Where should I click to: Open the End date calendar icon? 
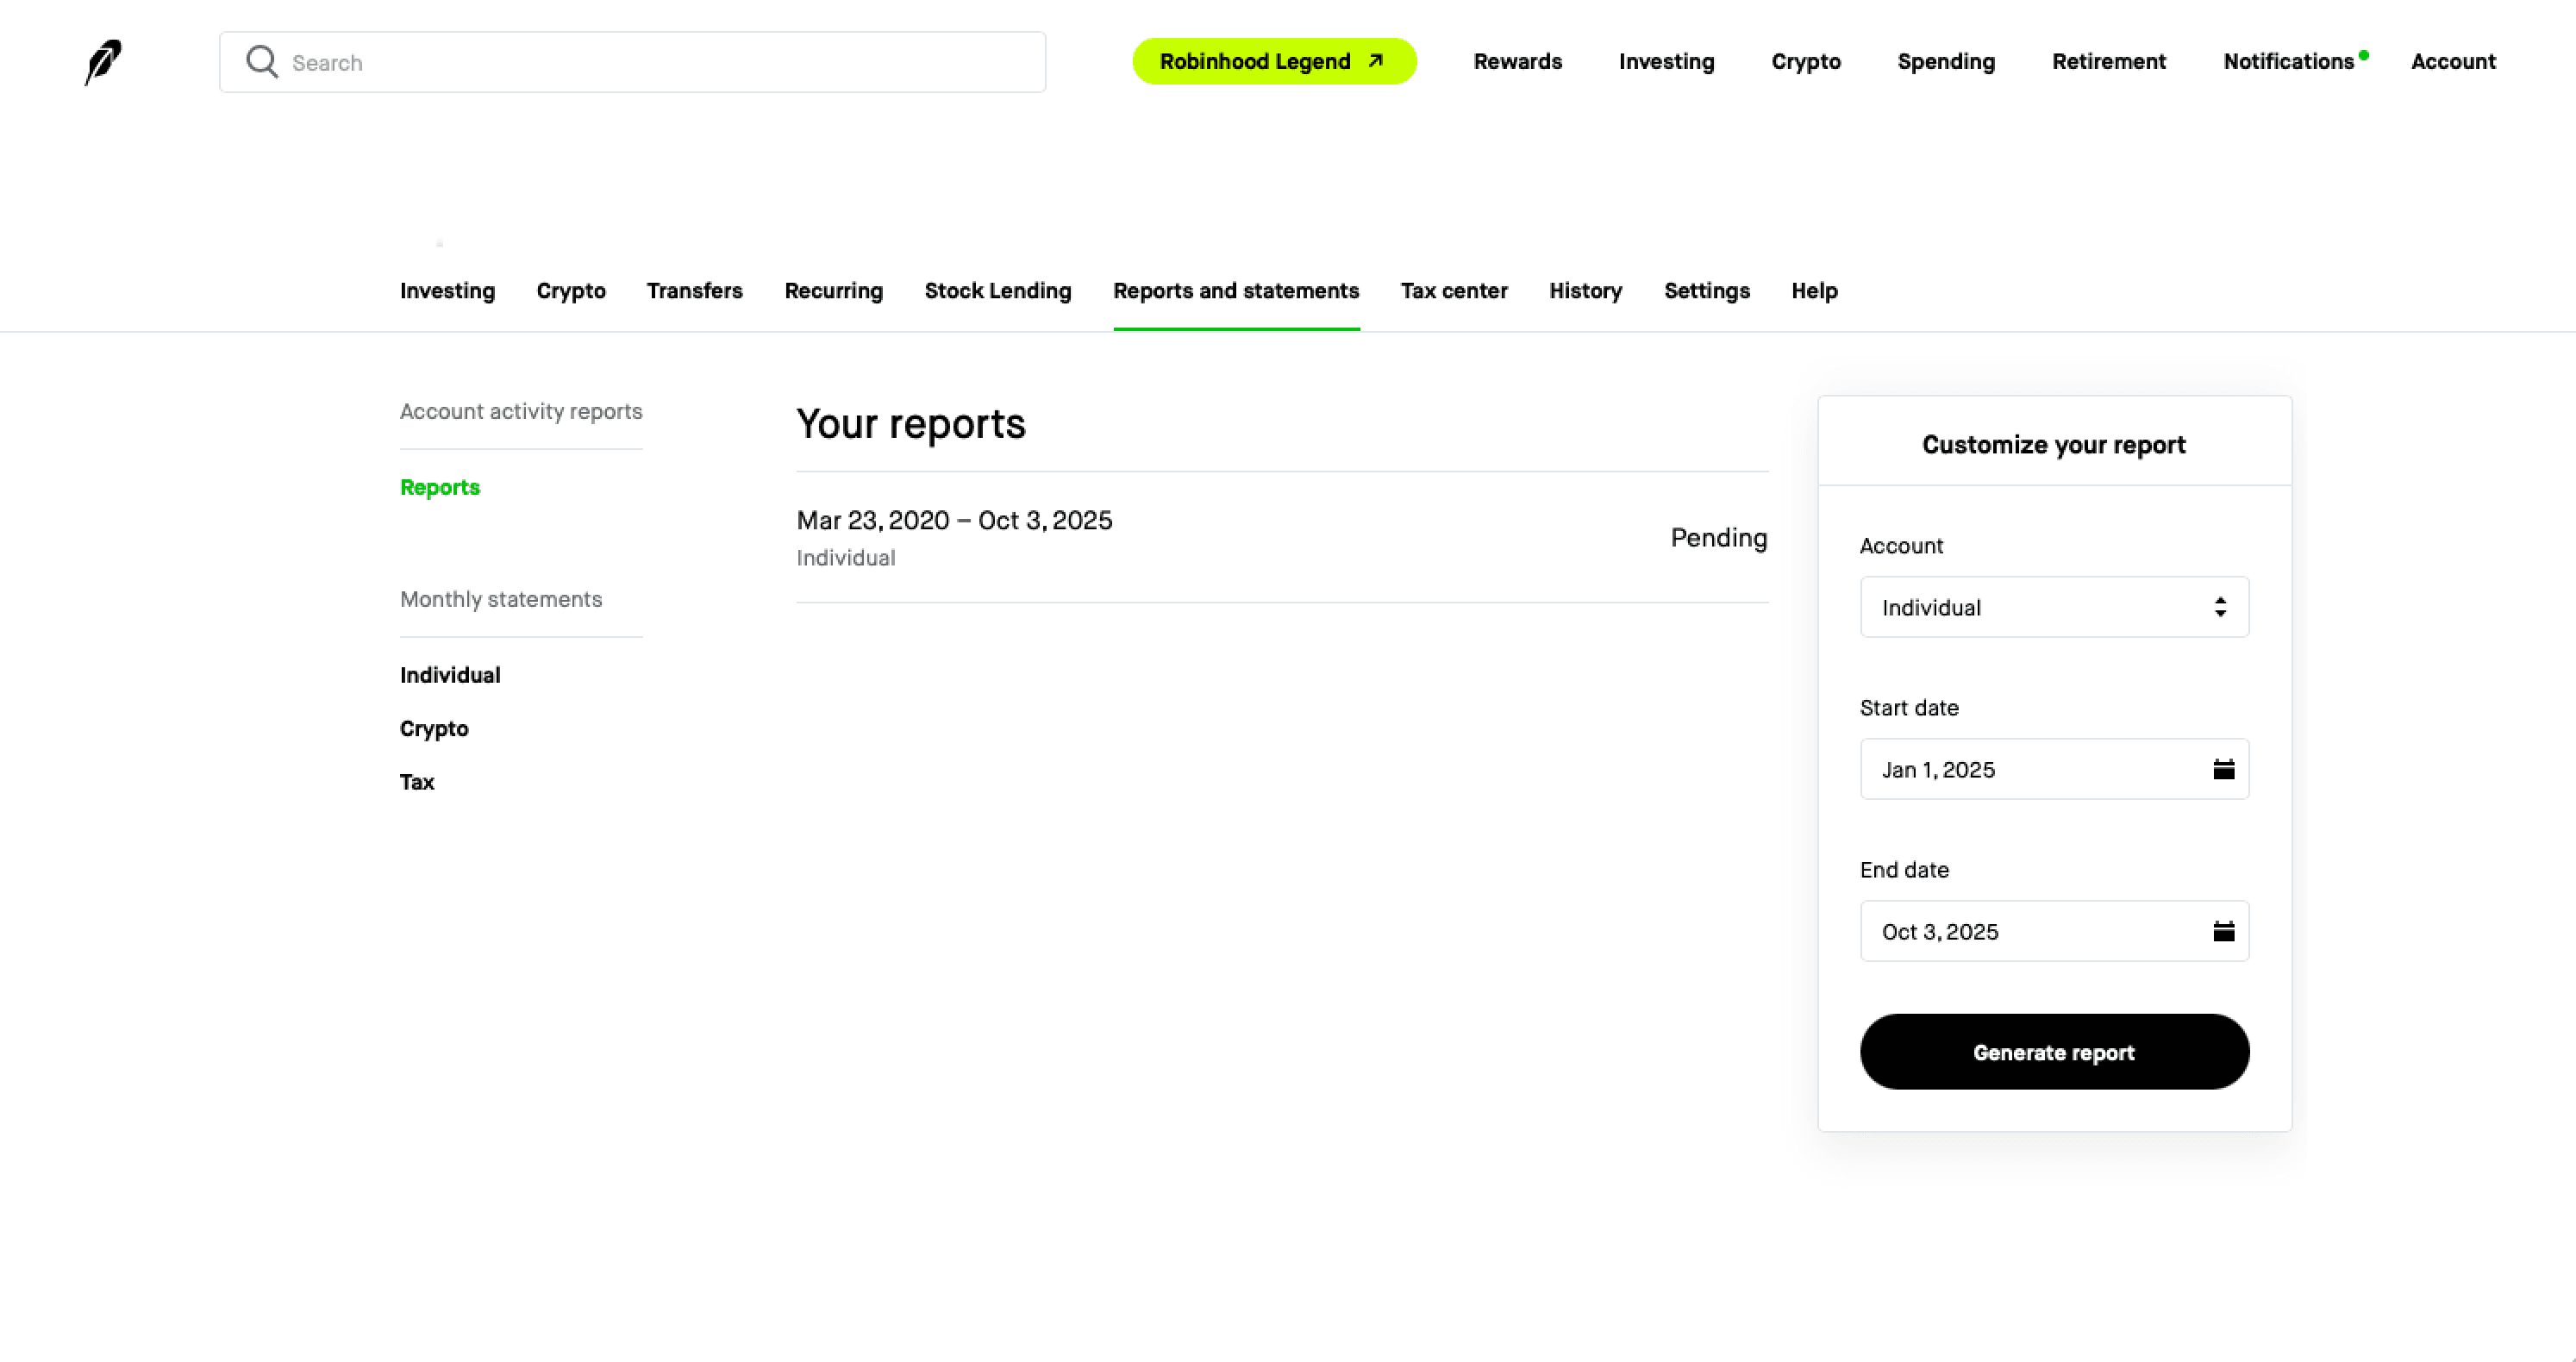coord(2223,931)
